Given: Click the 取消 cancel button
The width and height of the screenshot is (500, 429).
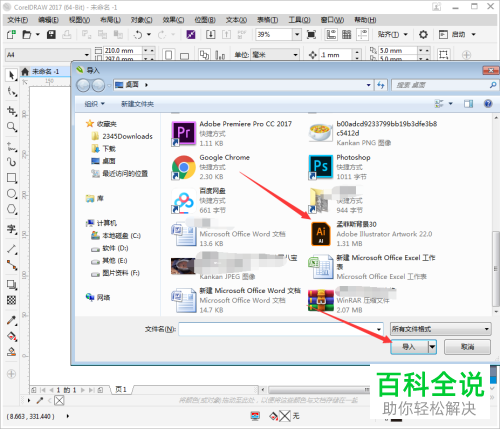Looking at the screenshot, I should point(467,347).
